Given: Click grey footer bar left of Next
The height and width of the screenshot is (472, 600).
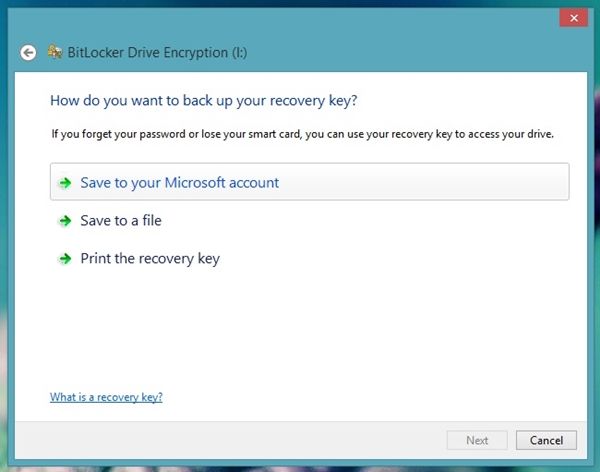Looking at the screenshot, I should point(230,440).
